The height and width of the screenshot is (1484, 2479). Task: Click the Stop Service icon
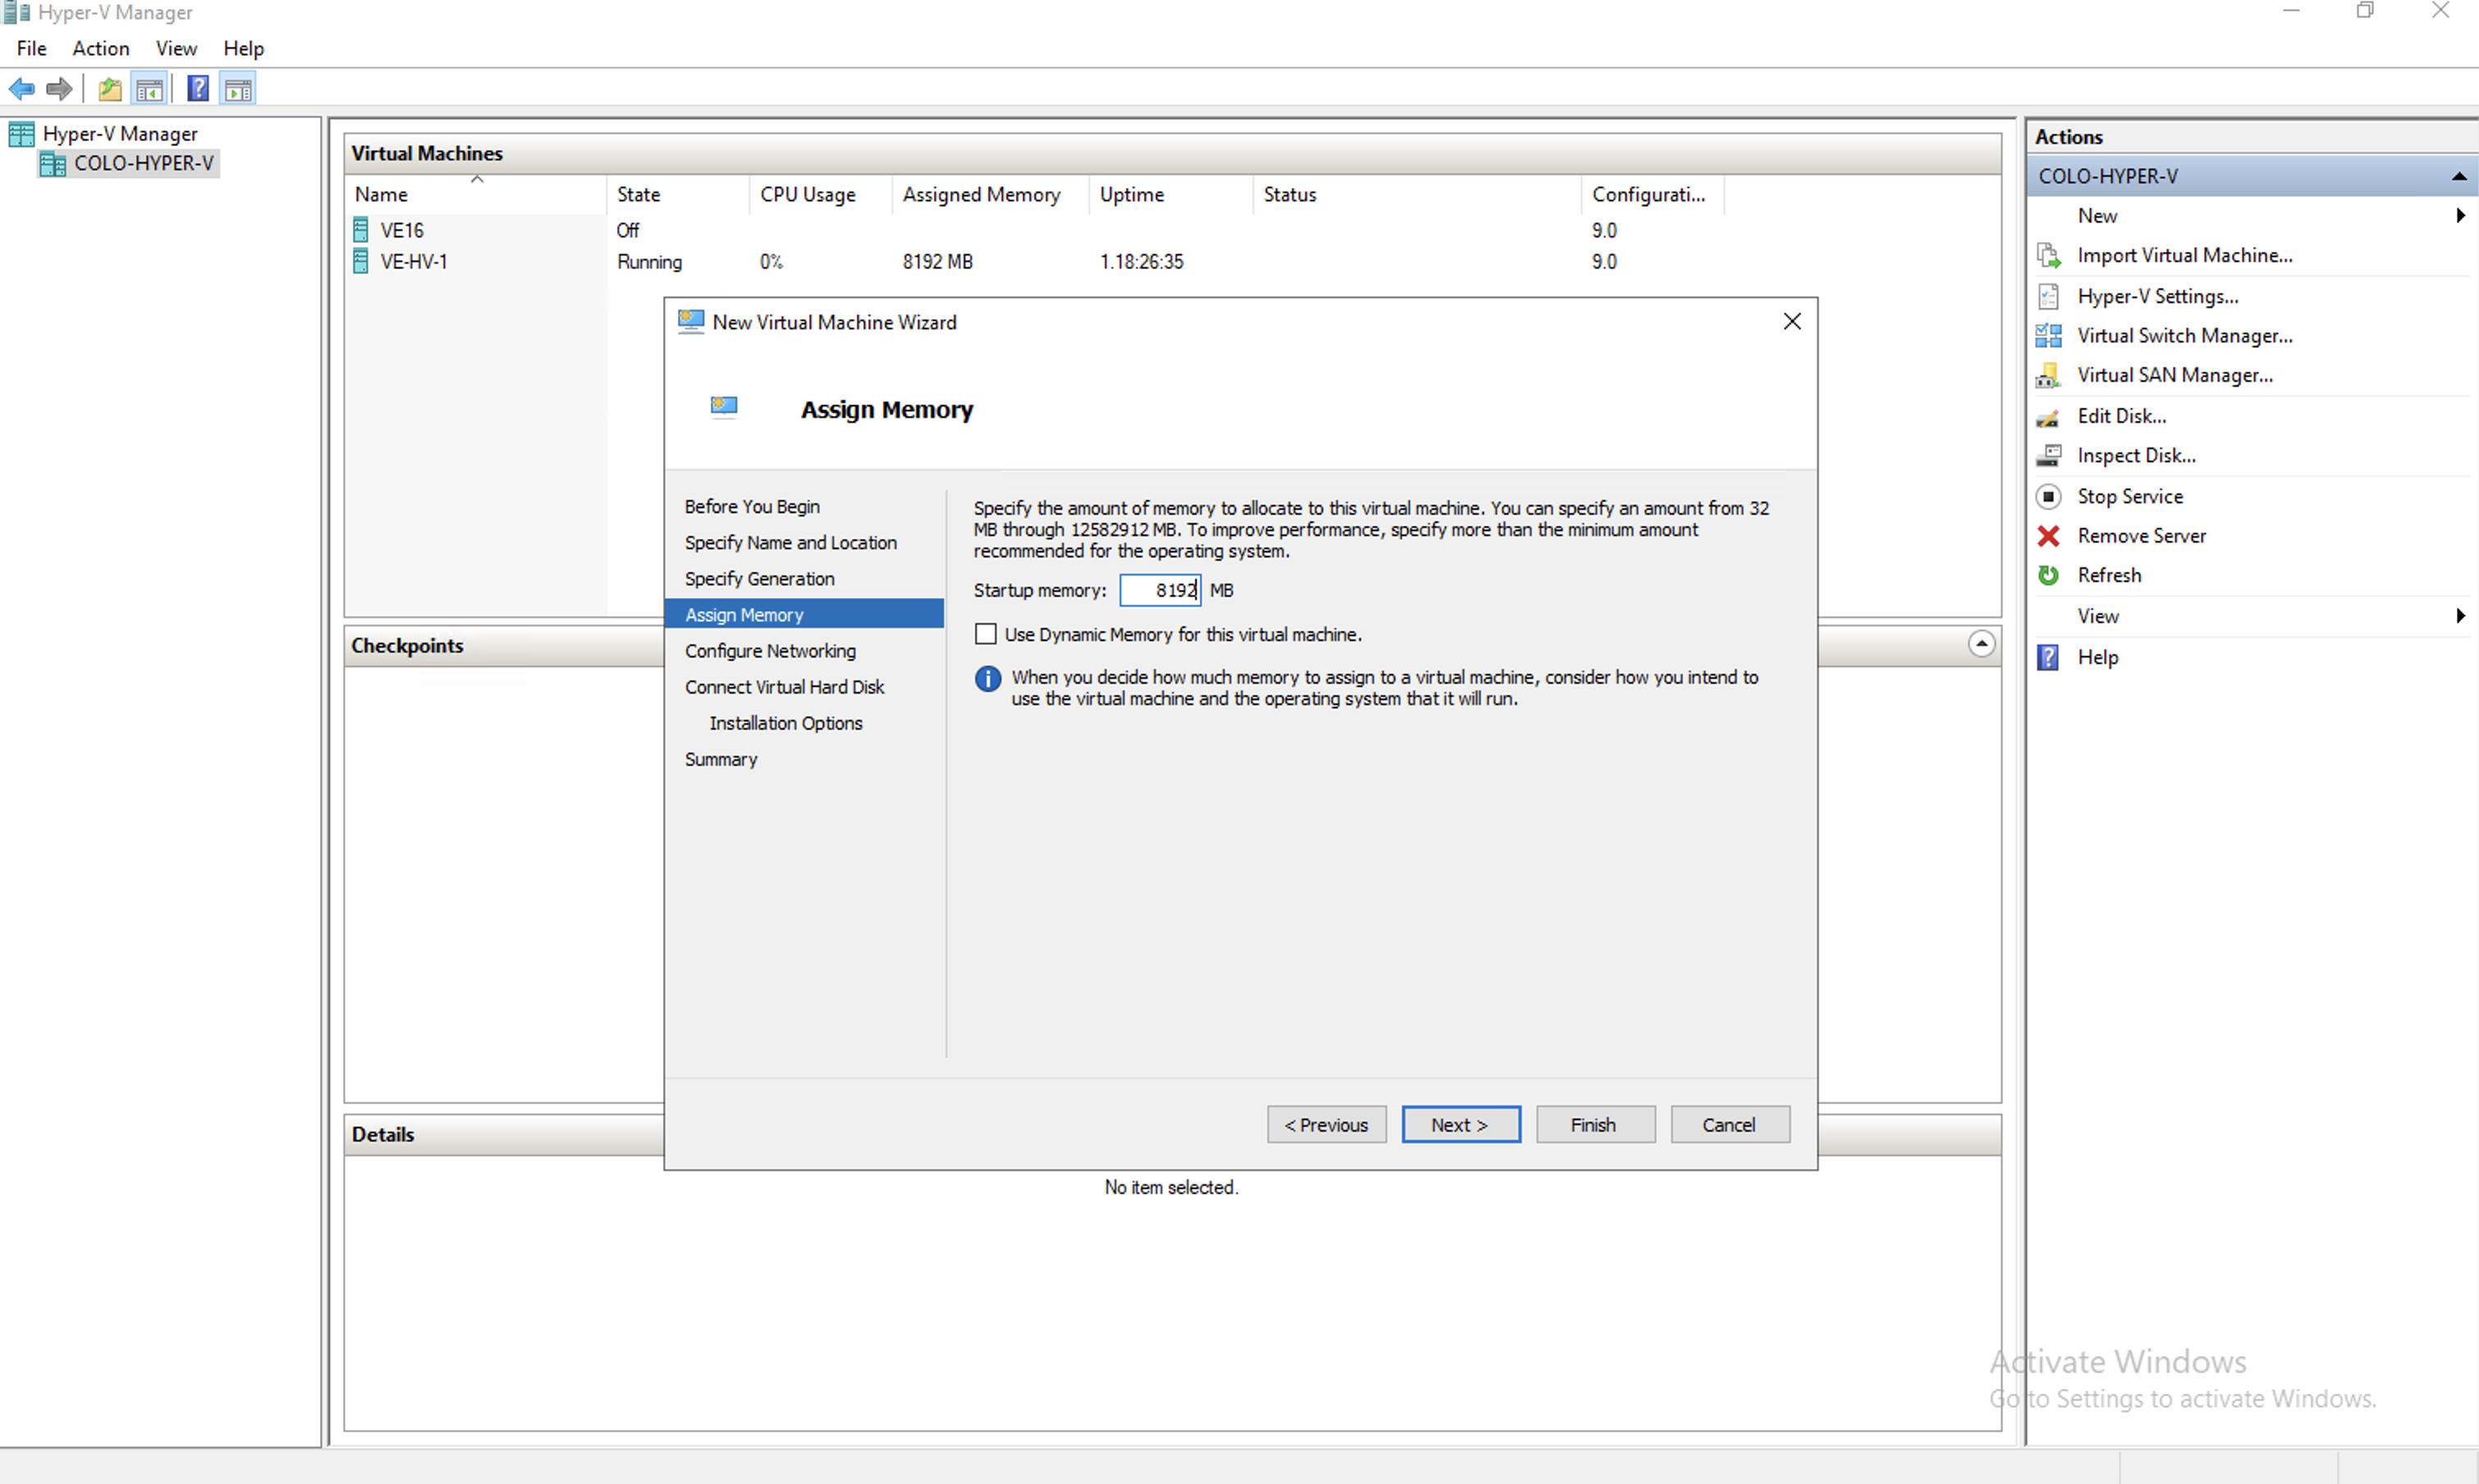pos(2048,496)
